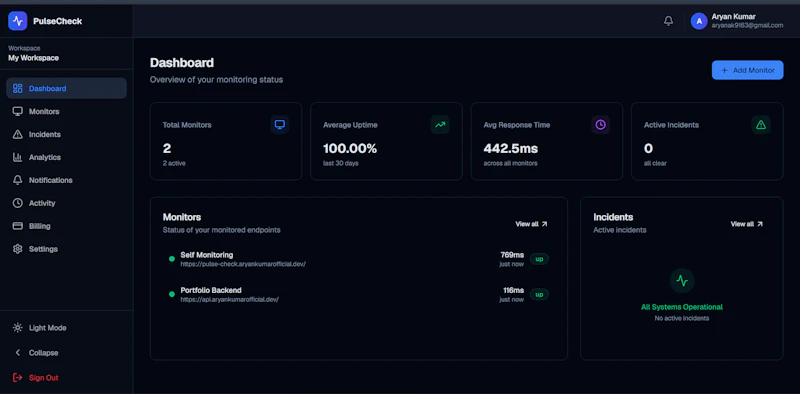800x394 pixels.
Task: Click the Dashboard grid icon in sidebar
Action: [18, 88]
